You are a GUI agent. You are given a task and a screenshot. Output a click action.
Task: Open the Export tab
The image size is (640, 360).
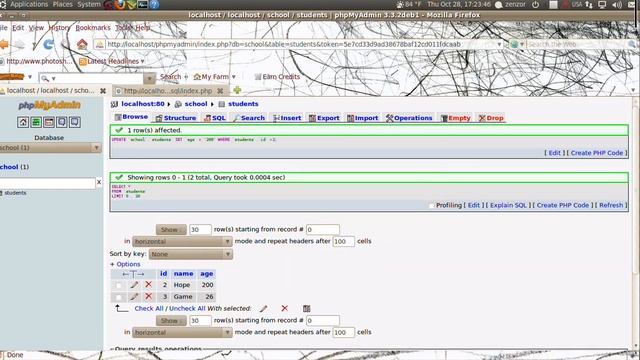324,118
